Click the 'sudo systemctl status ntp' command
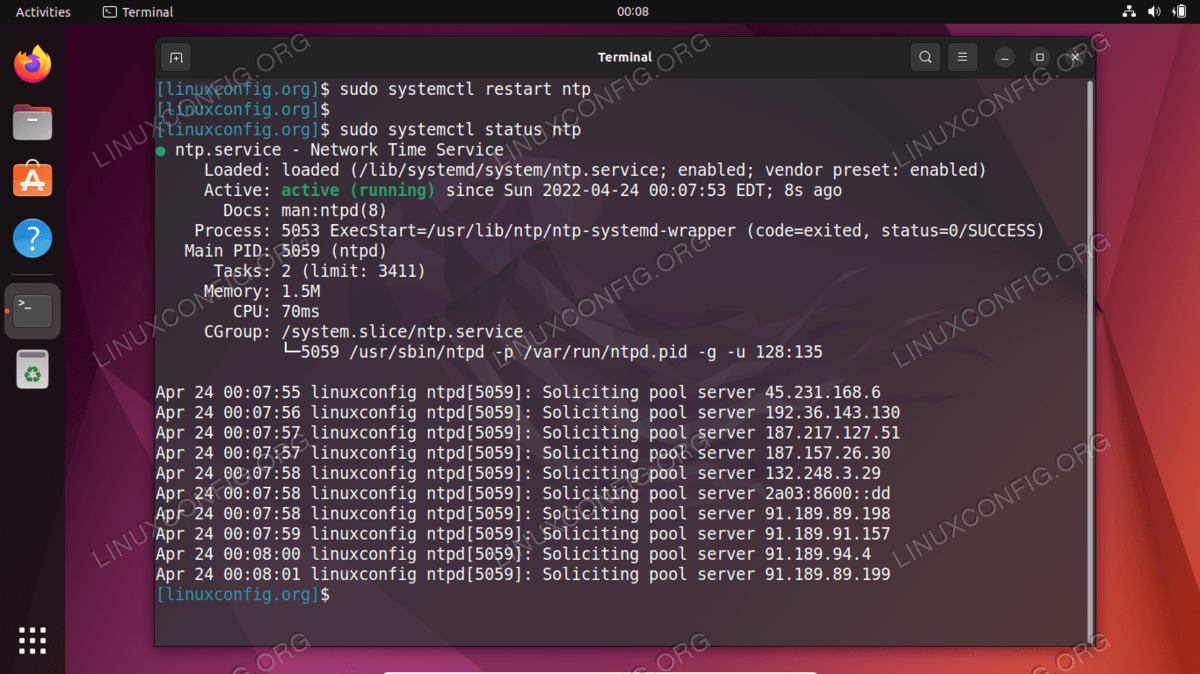 [460, 130]
